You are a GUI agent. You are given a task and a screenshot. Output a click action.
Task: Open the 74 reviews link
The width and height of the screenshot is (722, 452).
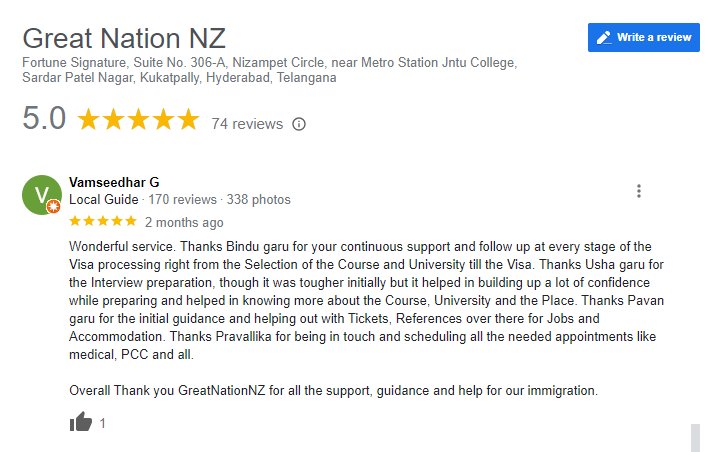(247, 124)
